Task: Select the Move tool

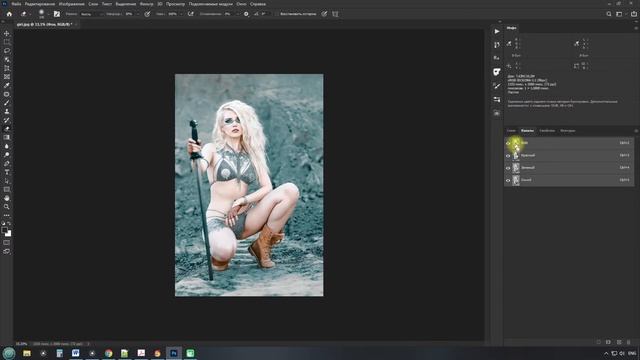Action: pos(7,33)
